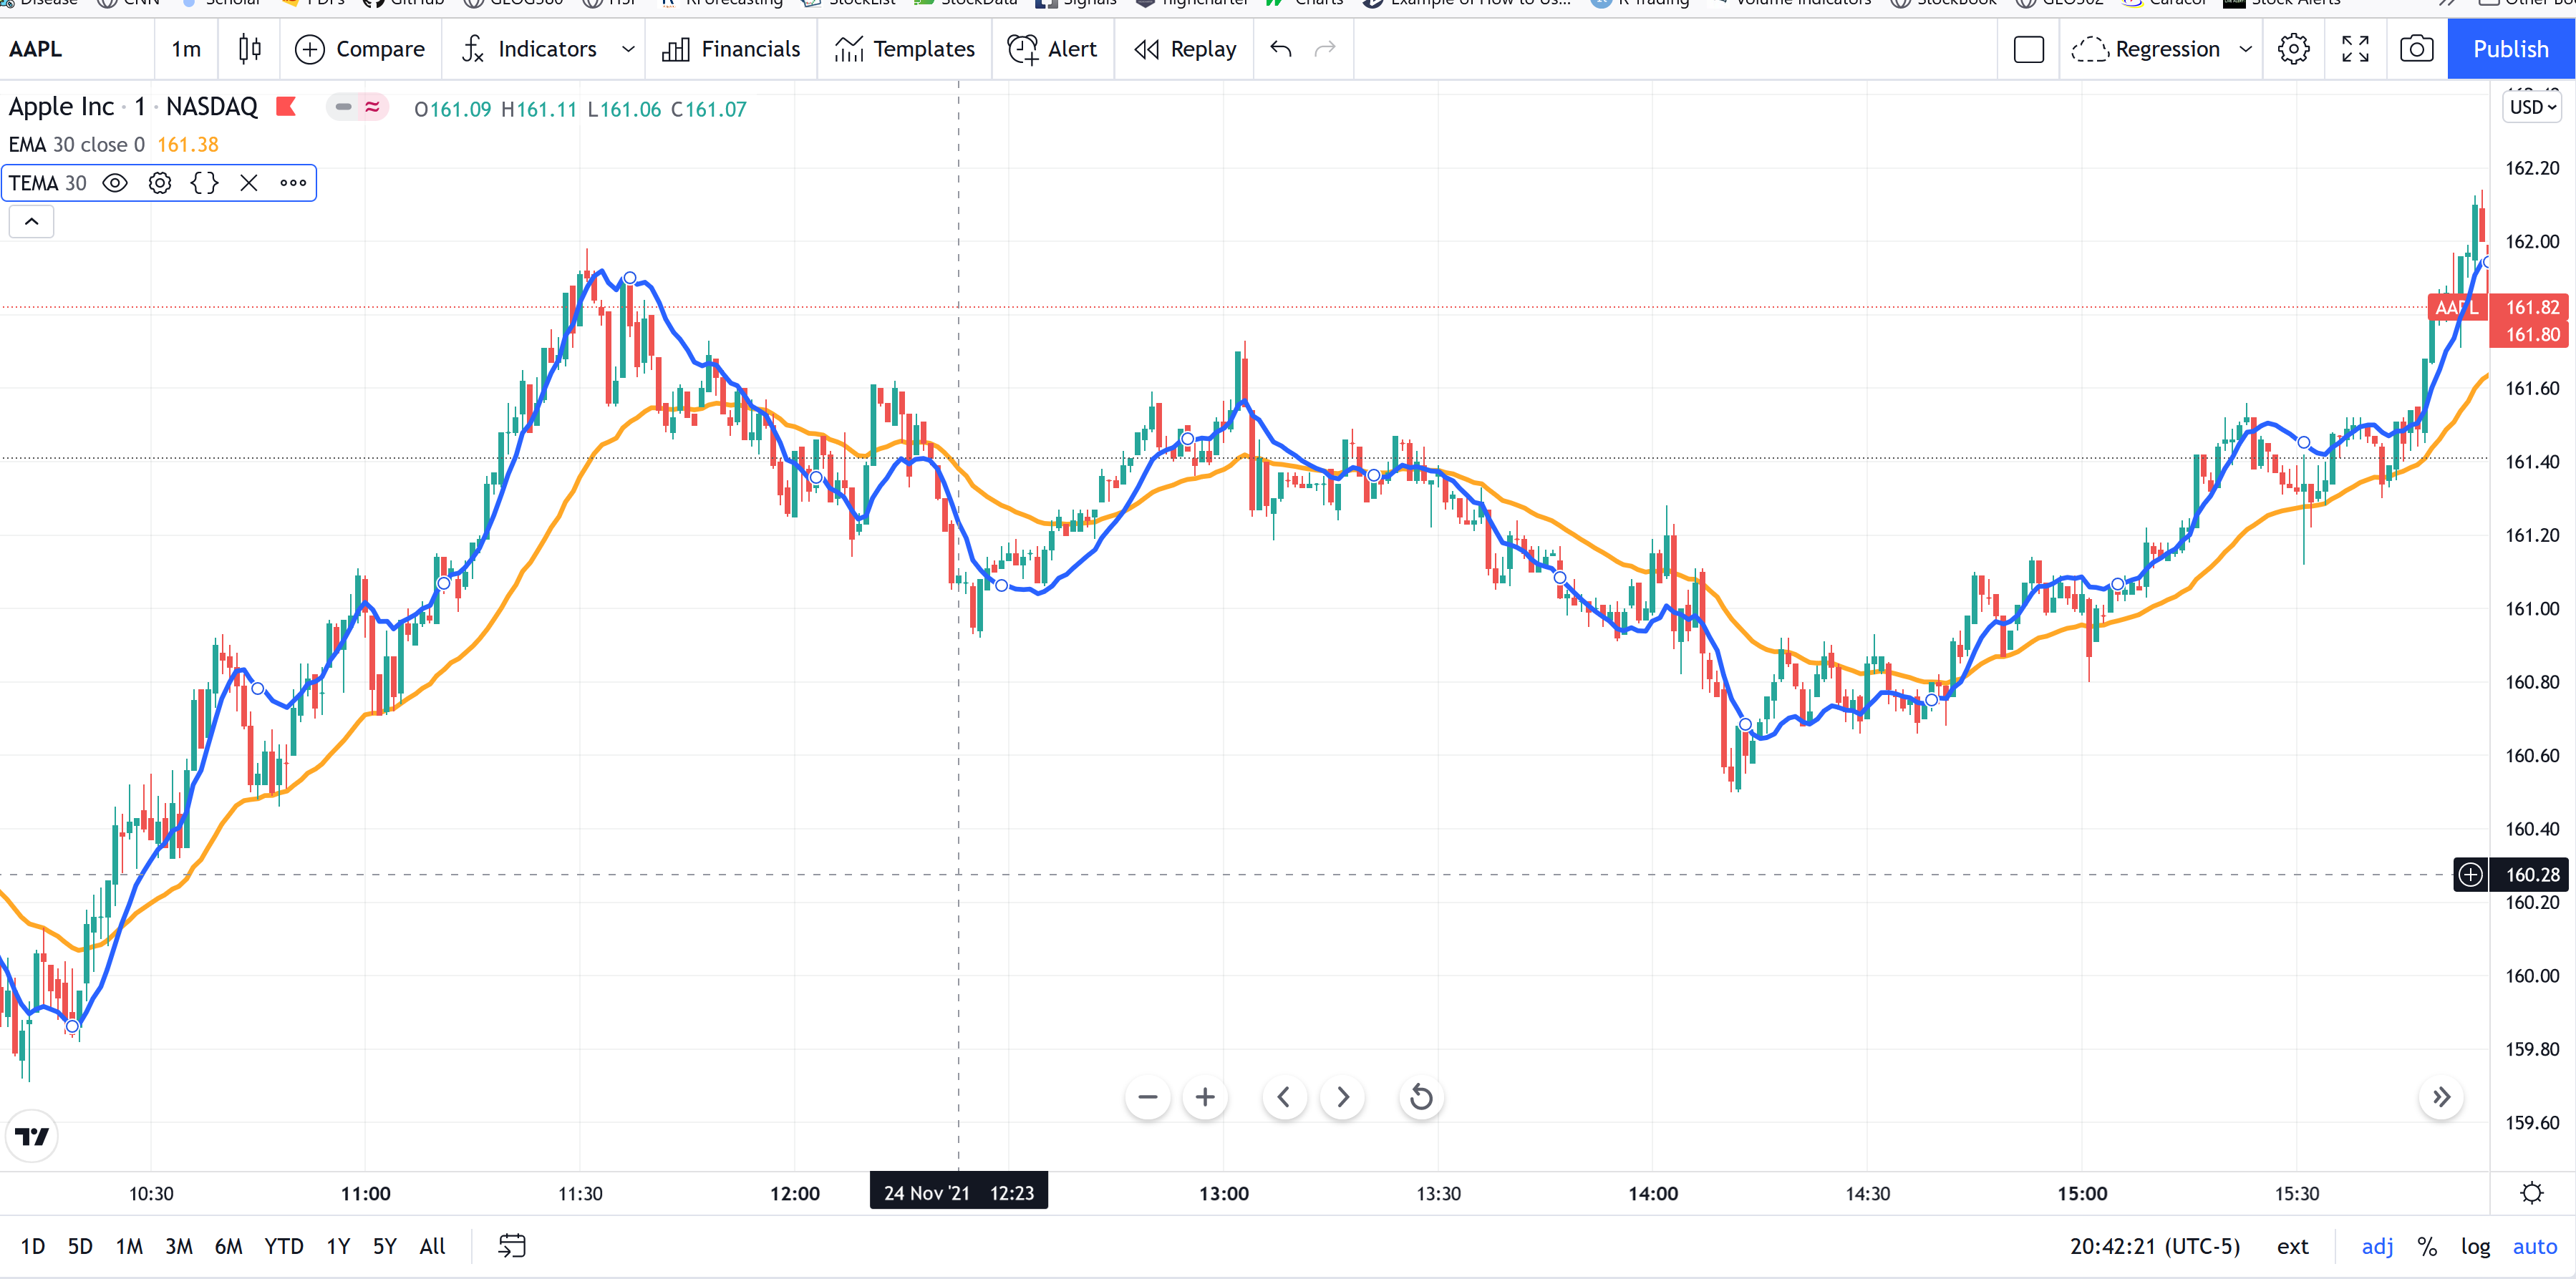This screenshot has height=1279, width=2576.
Task: Toggle log scale mode
Action: (2476, 1246)
